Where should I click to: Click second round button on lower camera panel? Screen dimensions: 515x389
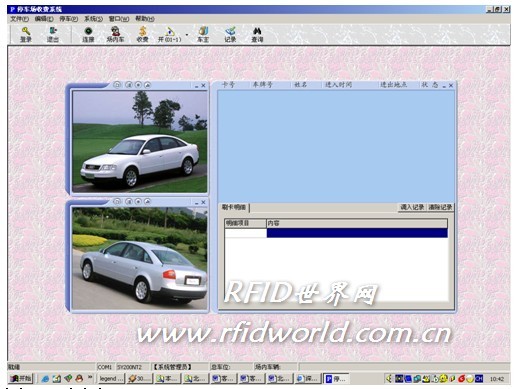click(129, 201)
